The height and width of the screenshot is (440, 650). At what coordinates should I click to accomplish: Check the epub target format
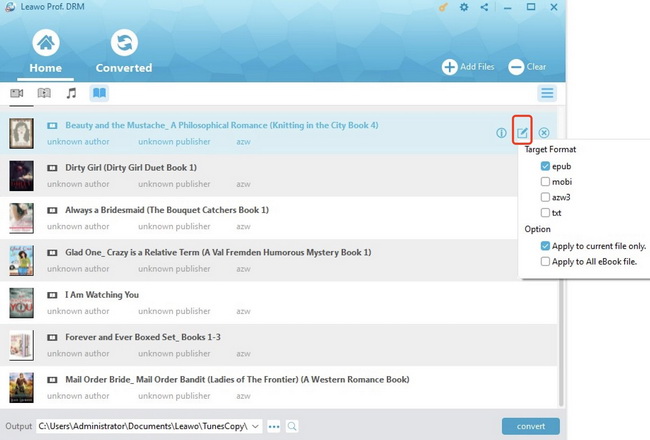pyautogui.click(x=545, y=166)
